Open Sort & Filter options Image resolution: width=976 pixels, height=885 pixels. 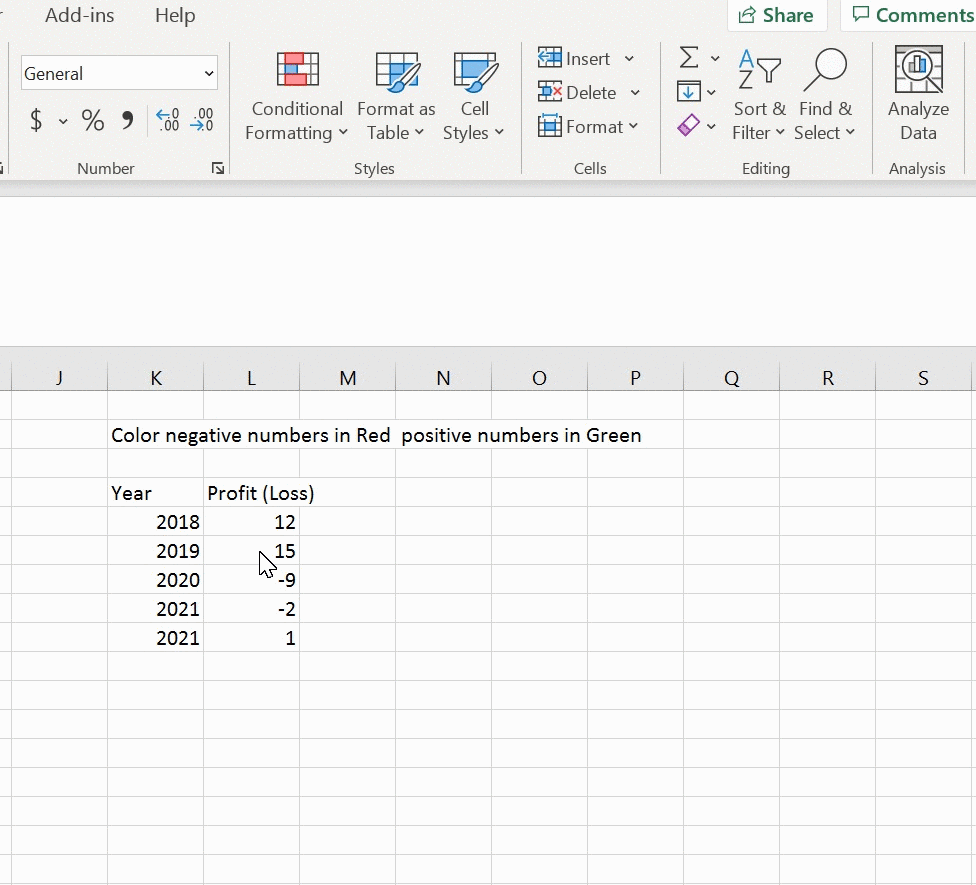pos(759,97)
